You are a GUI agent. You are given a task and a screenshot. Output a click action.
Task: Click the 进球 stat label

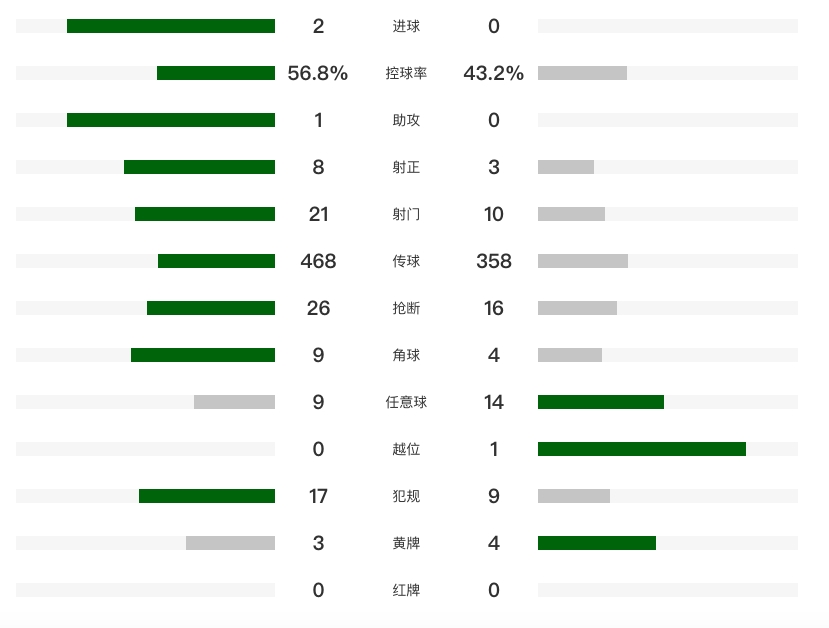[406, 26]
